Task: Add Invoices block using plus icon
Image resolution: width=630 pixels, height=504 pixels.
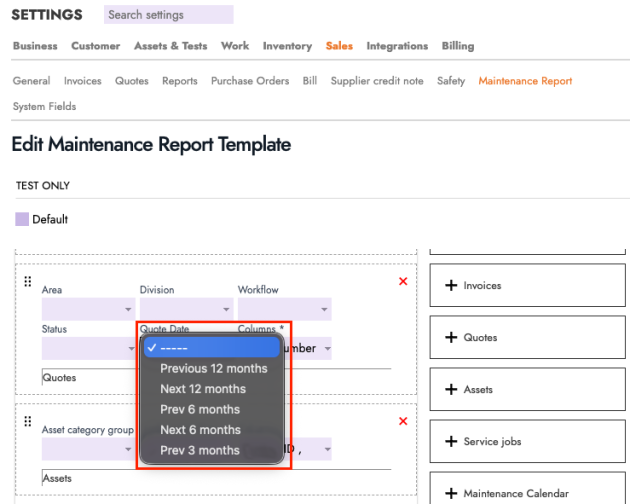Action: pos(450,286)
